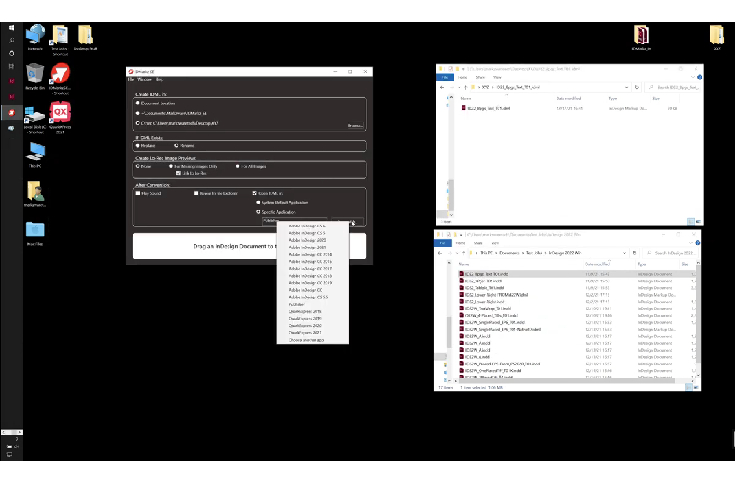Open the 2017 folder icon on desktop

717,37
